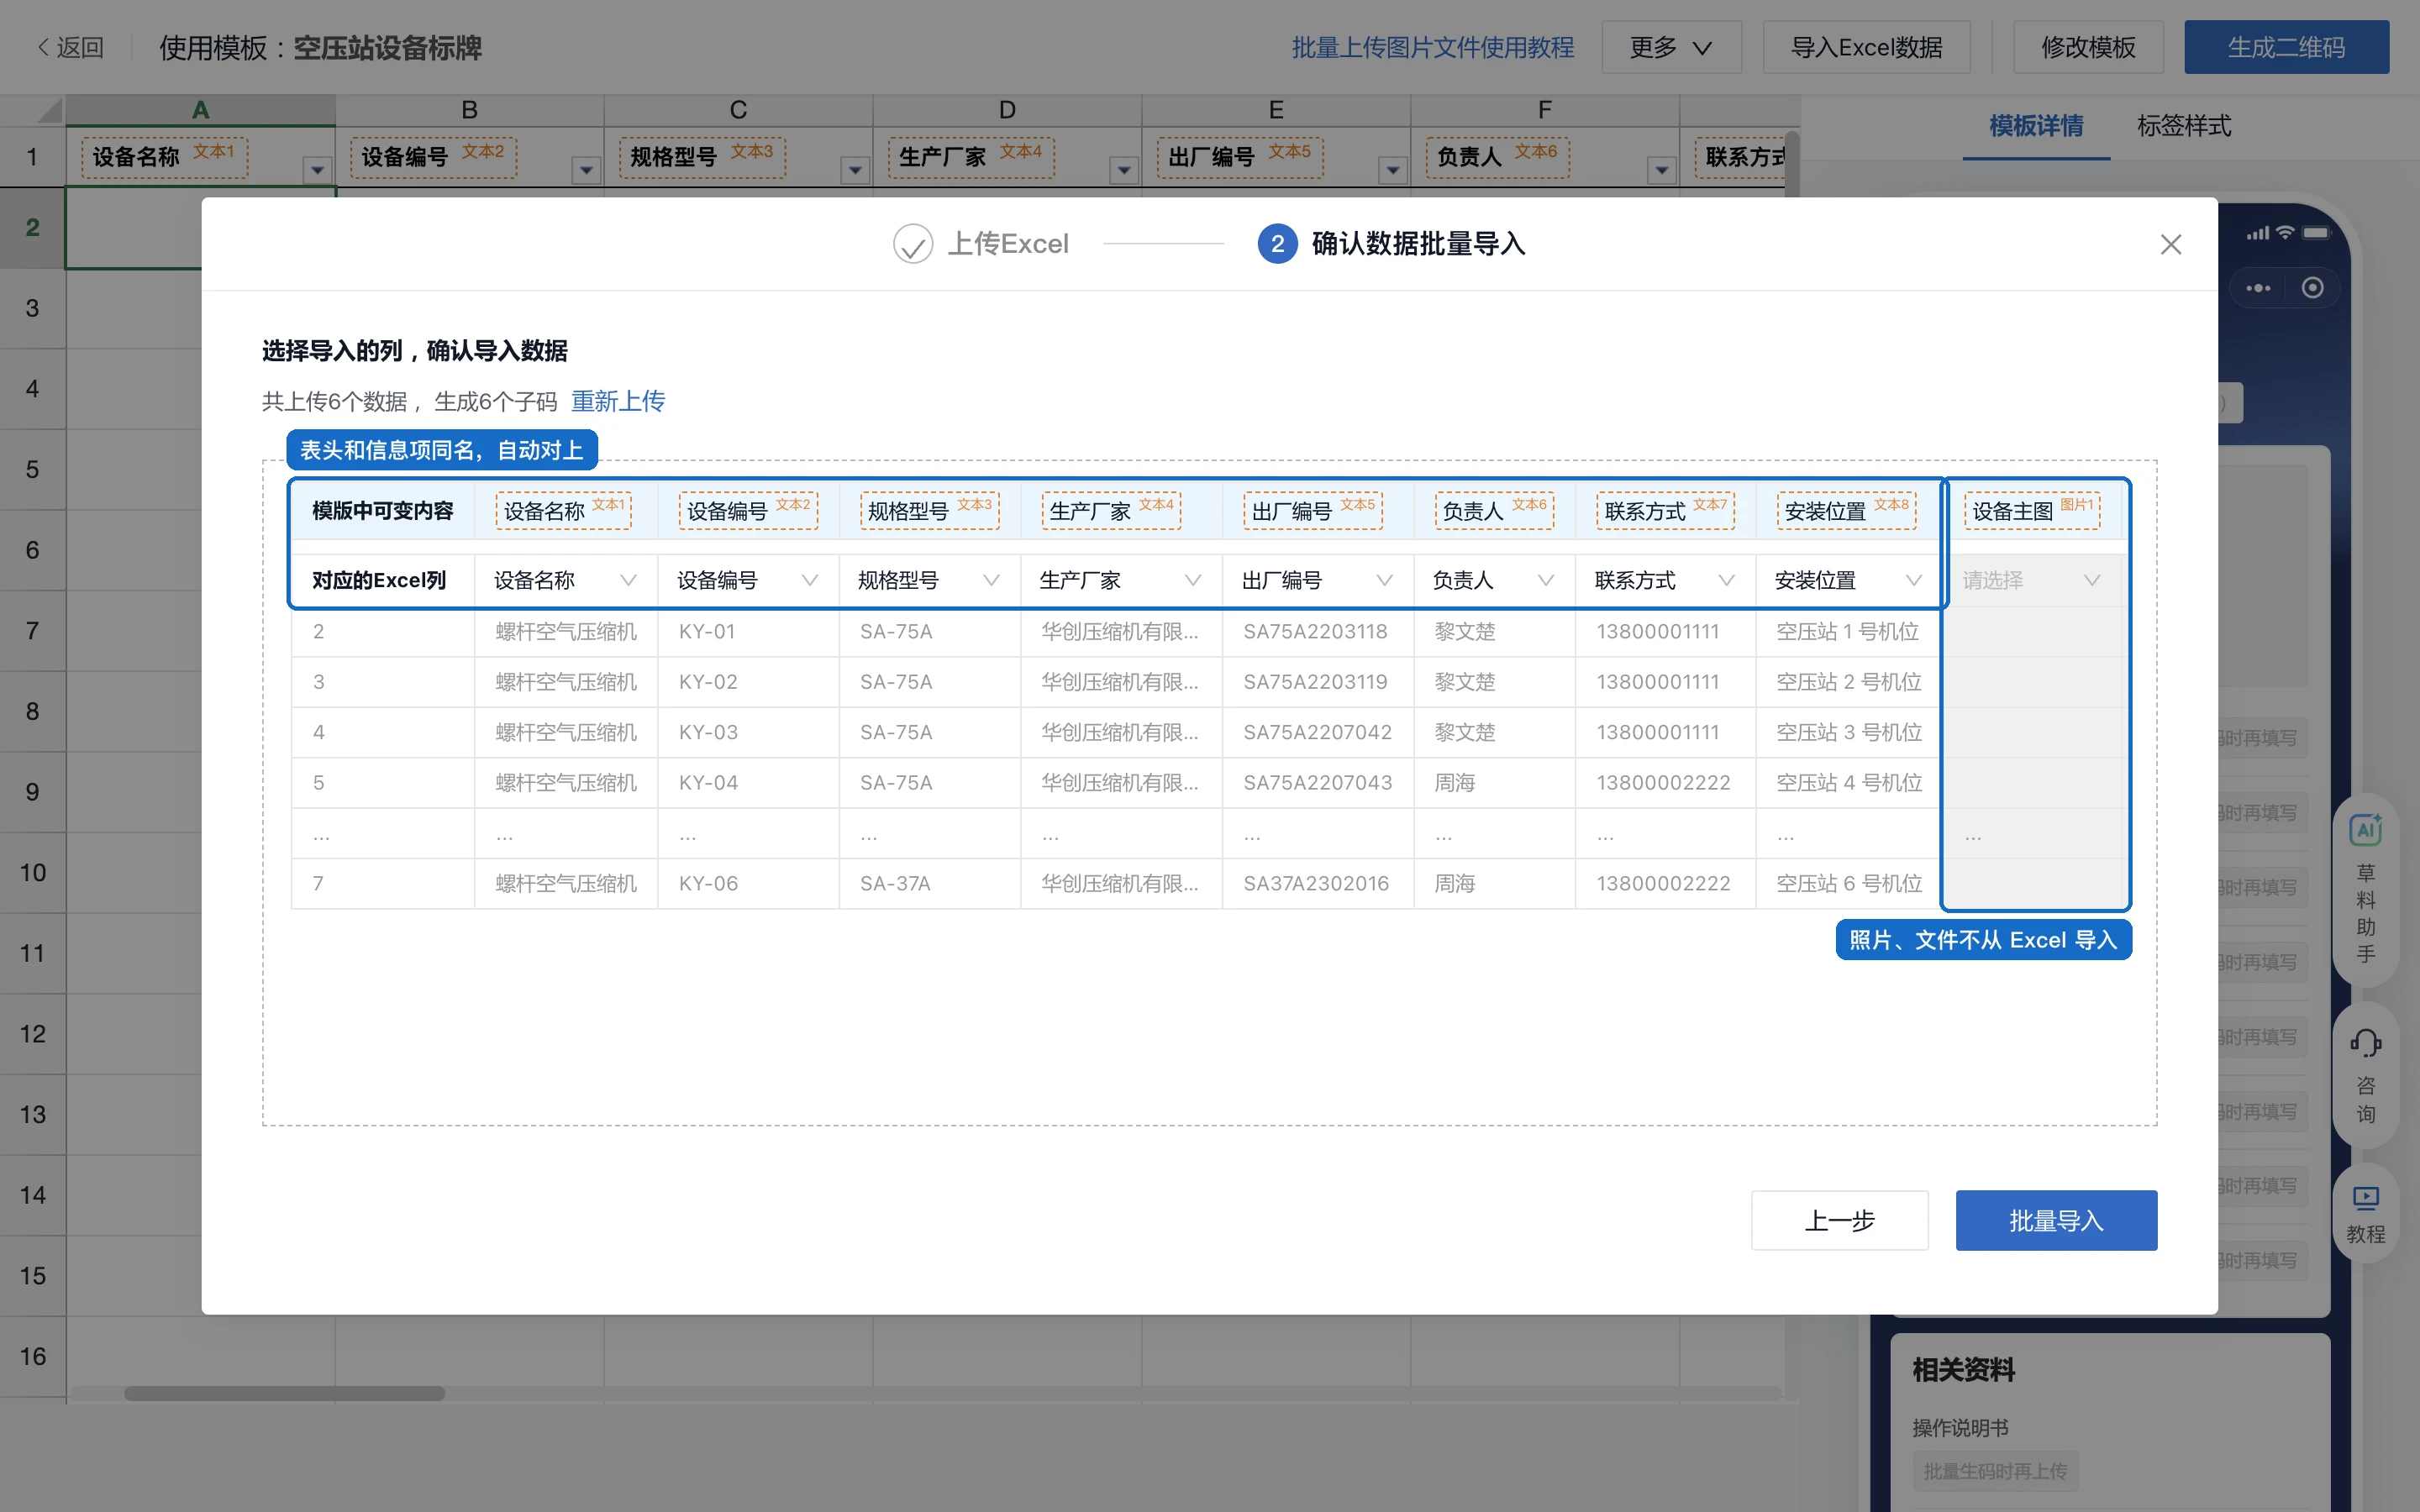This screenshot has height=1512, width=2420.
Task: Open filter arrow on 设备编号 column B
Action: (x=586, y=170)
